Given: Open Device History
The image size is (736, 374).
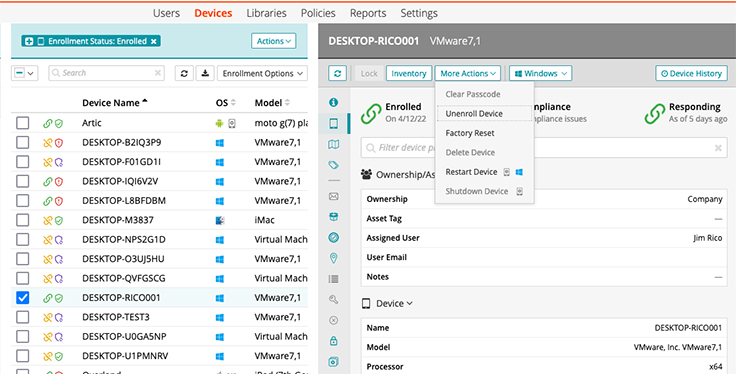Looking at the screenshot, I should coord(691,73).
